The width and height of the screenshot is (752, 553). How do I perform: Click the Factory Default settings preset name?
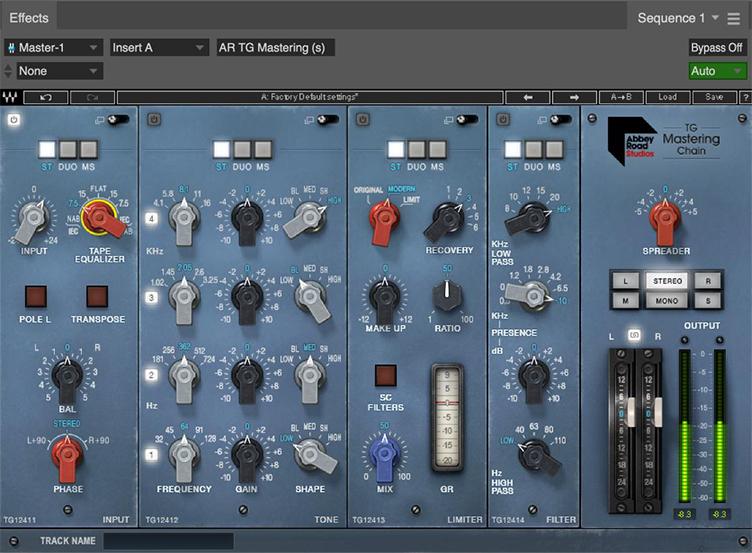(310, 97)
